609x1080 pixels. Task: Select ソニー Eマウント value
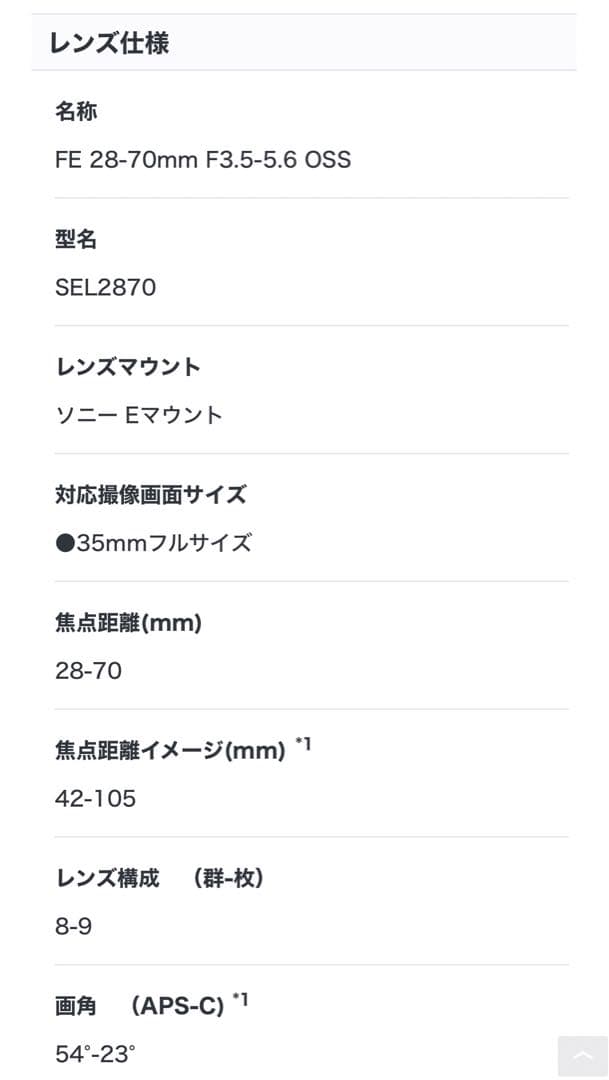(140, 415)
